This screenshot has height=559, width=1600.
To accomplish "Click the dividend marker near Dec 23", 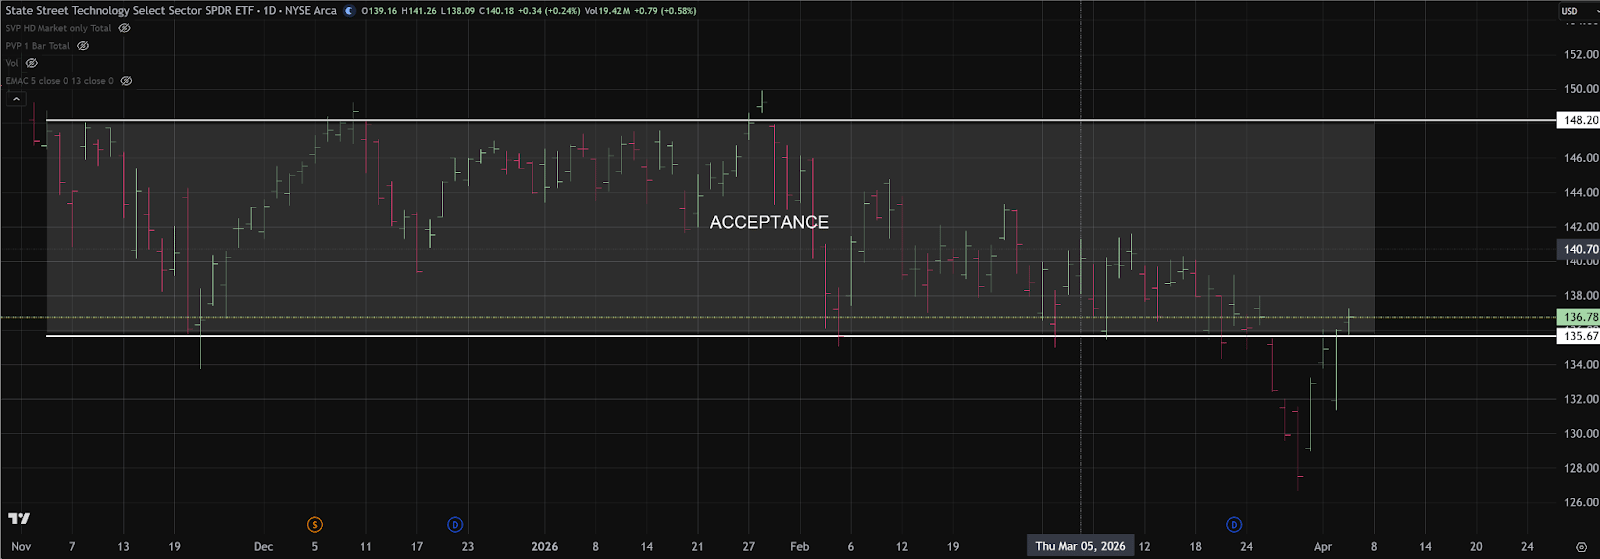I will (455, 524).
